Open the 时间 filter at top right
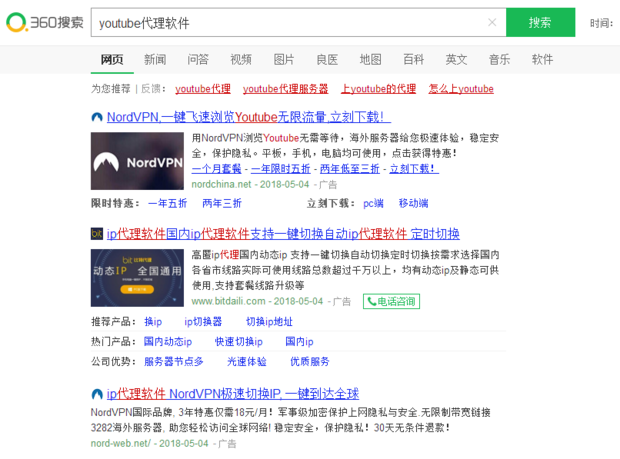The width and height of the screenshot is (620, 459). coord(601,23)
